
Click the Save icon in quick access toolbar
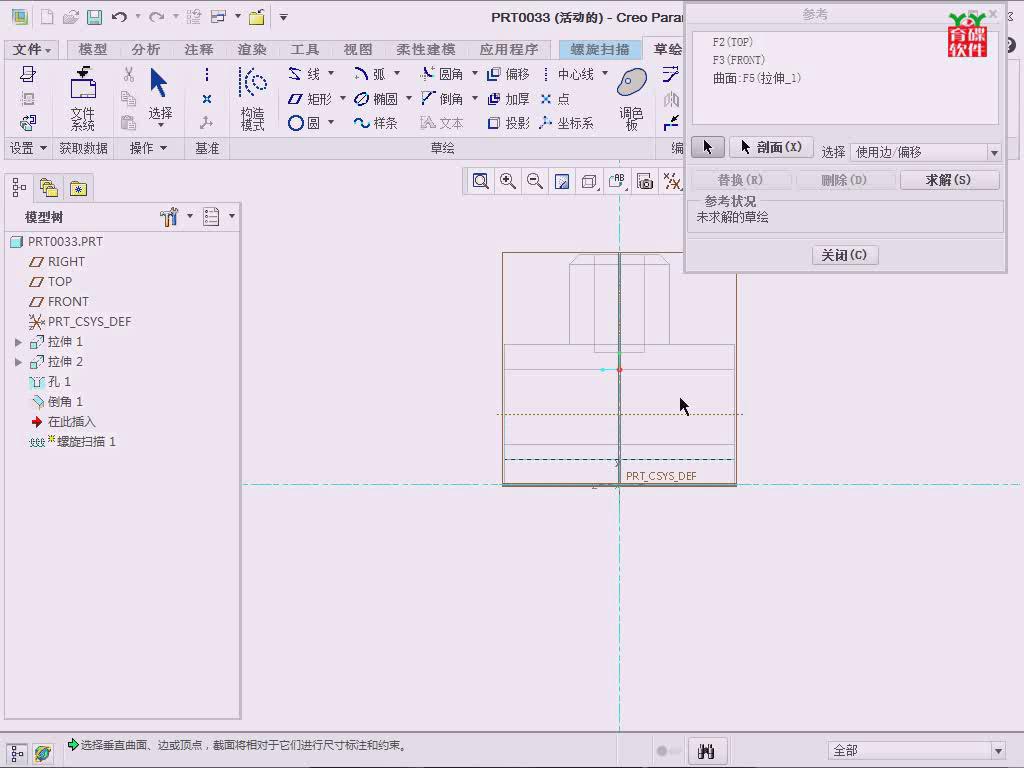tap(95, 17)
